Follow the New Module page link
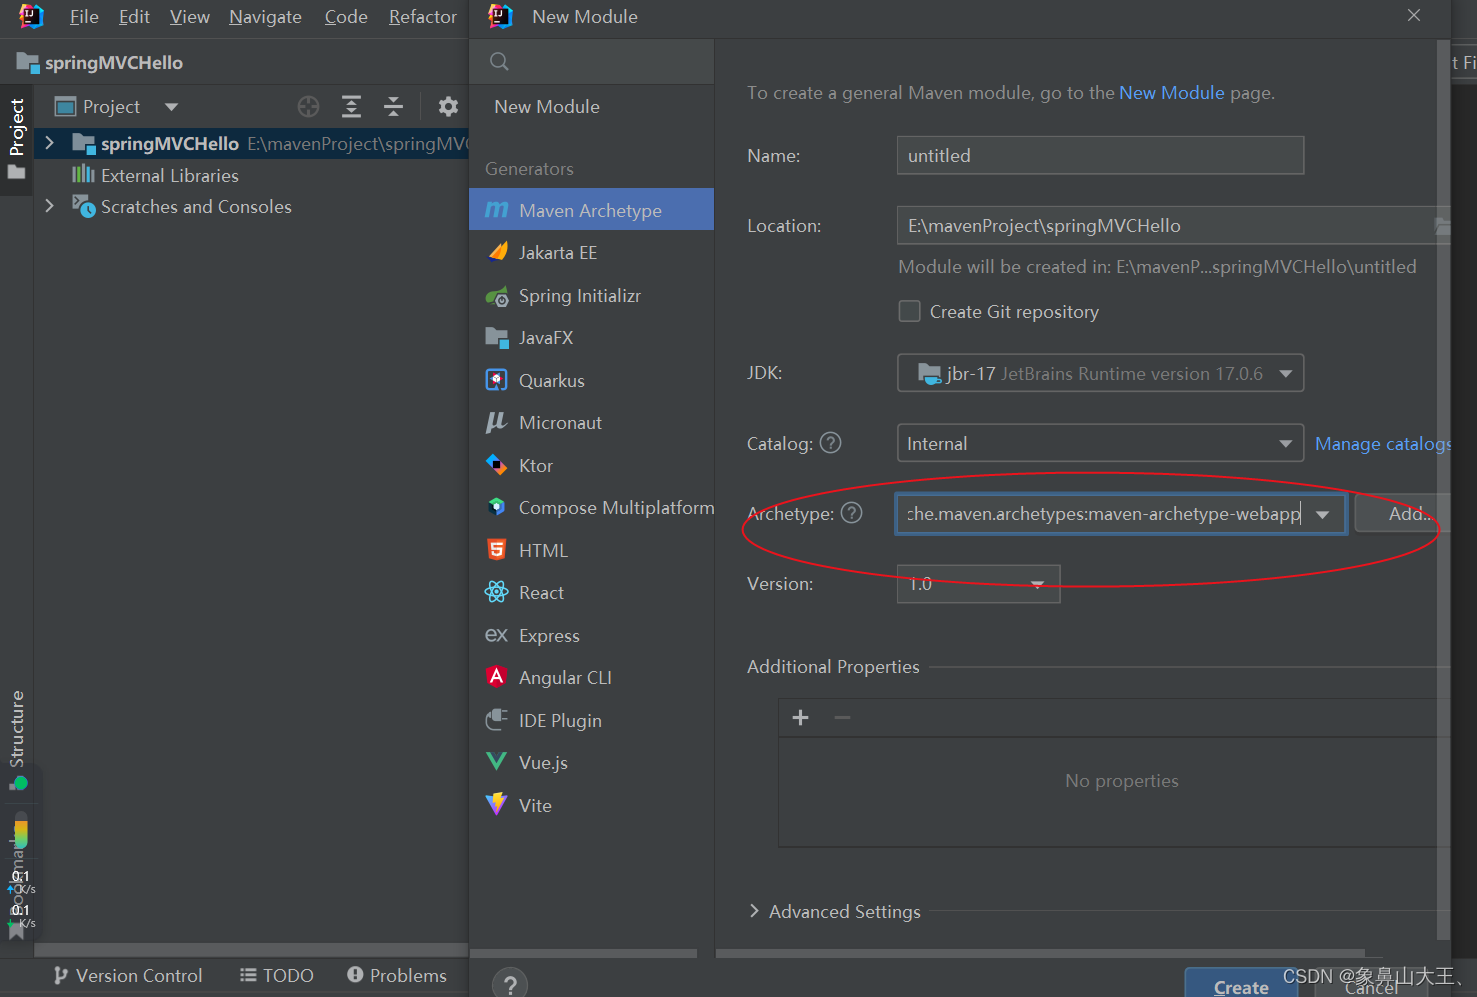Screen dimensions: 1477x997 pyautogui.click(x=1171, y=93)
